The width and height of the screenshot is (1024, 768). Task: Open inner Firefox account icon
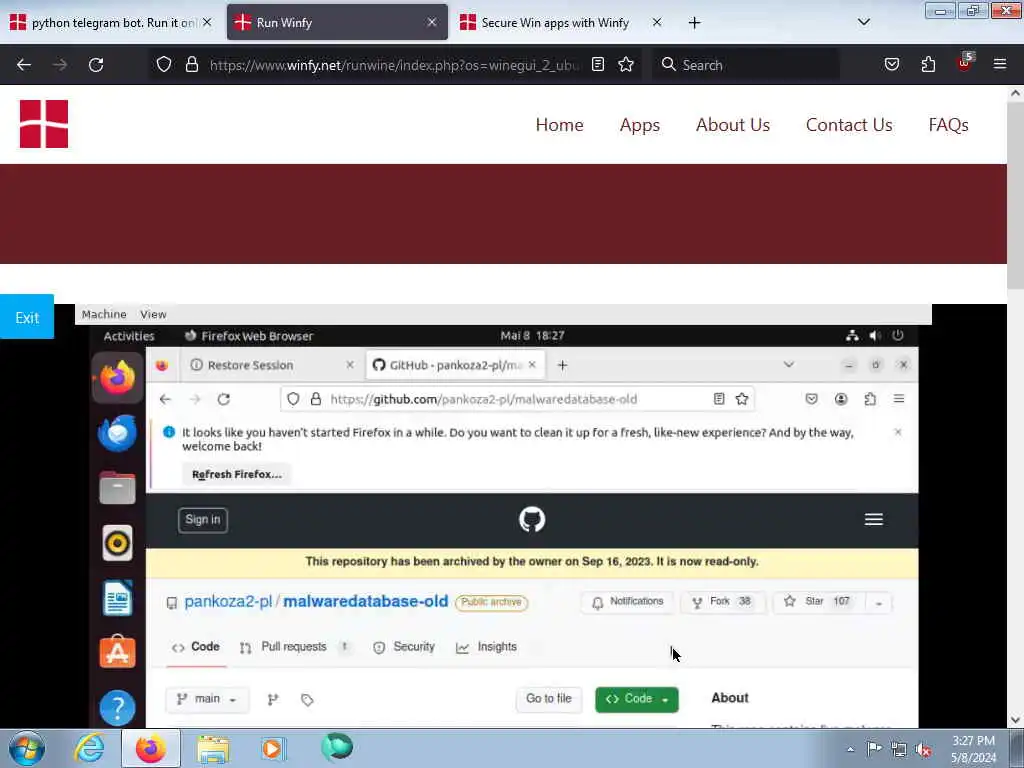(x=841, y=399)
